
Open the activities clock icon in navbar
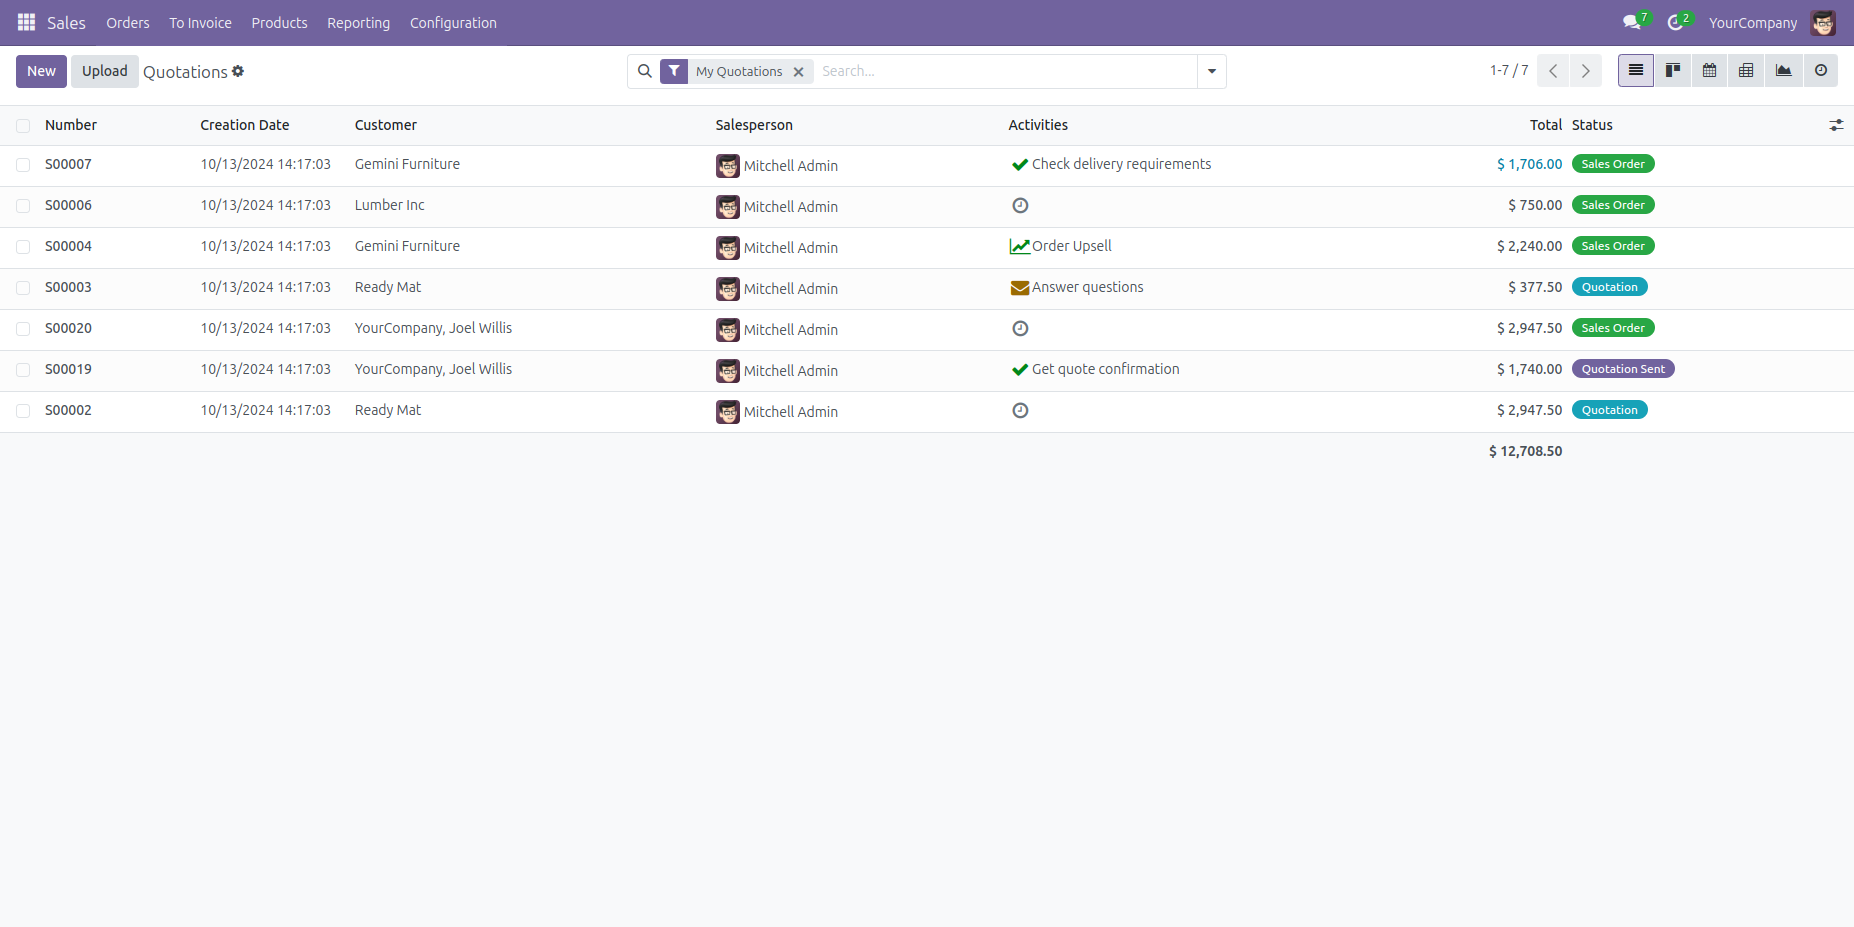click(1675, 22)
